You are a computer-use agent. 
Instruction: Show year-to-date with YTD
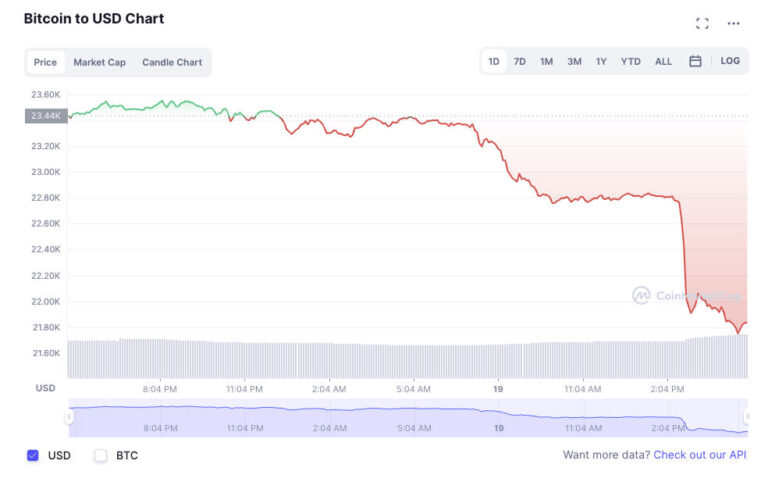pyautogui.click(x=630, y=61)
